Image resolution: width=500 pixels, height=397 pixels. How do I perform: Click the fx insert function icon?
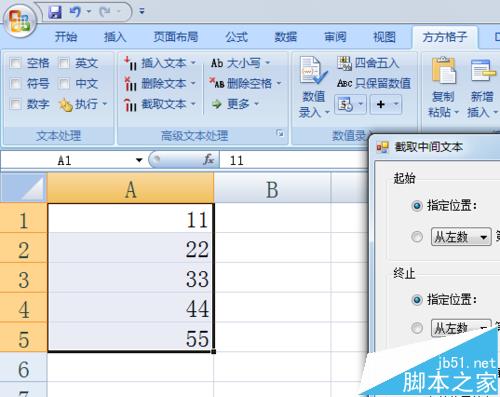pos(209,160)
